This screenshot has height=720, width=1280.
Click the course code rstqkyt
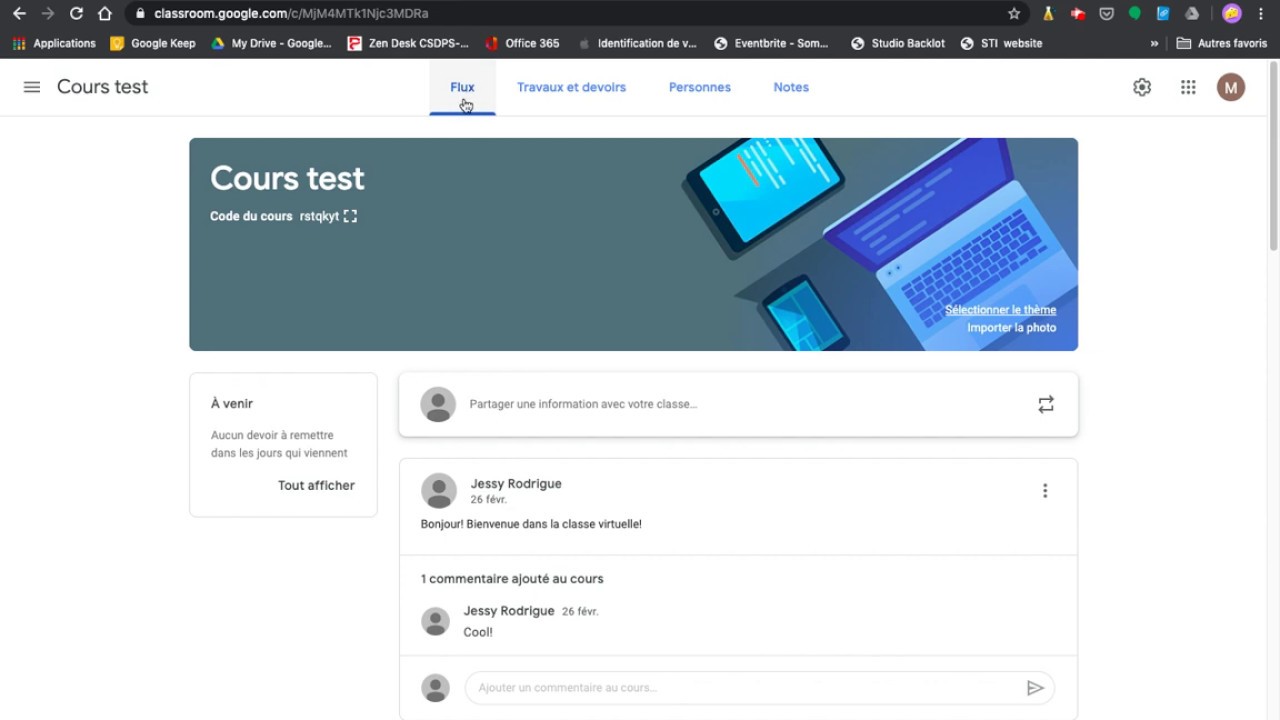coord(319,216)
